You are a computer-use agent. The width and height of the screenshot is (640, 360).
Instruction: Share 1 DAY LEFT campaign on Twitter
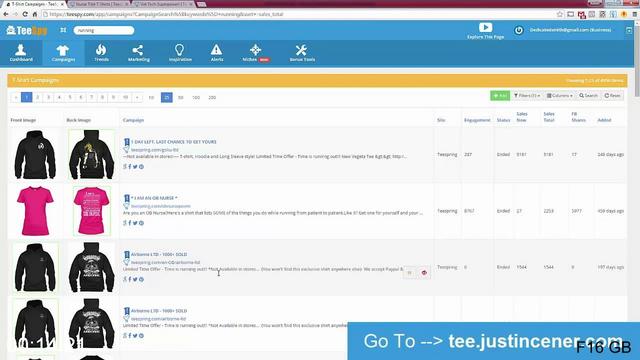click(135, 167)
